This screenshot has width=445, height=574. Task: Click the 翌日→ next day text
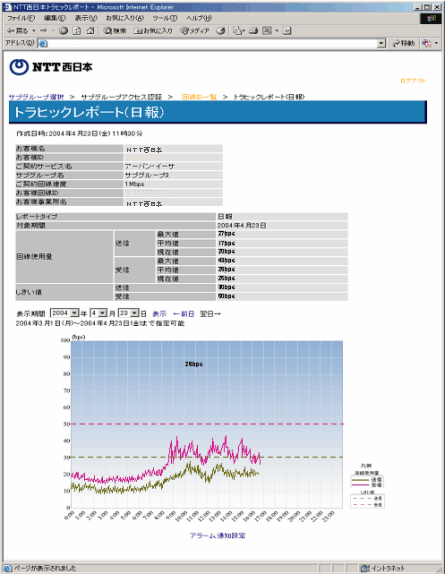(210, 314)
